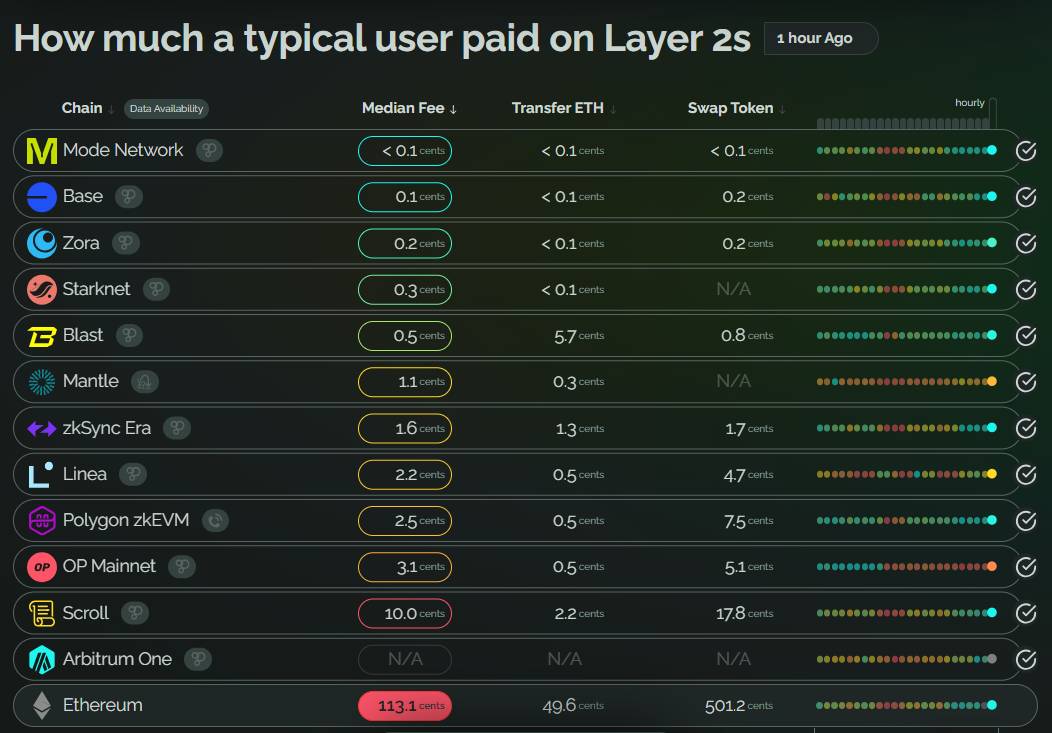Screen dimensions: 1052x733
Task: Click the hourly timeline slider handle
Action: 993,113
